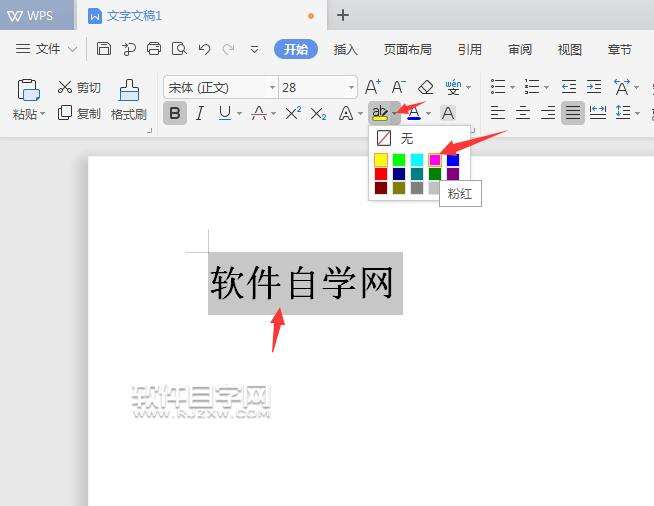Image resolution: width=654 pixels, height=506 pixels.
Task: Add new document tab with plus
Action: [x=343, y=15]
